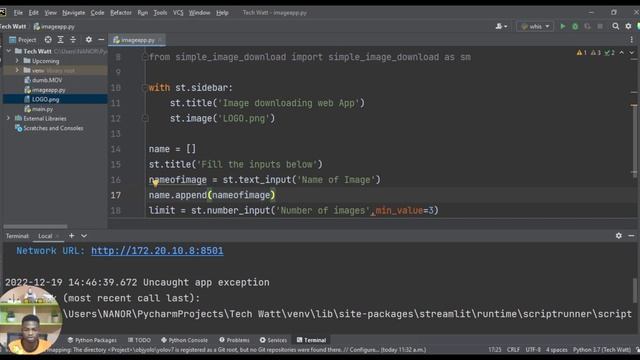Run with coverage icon
Screen dimensions: 640x360
click(587, 27)
